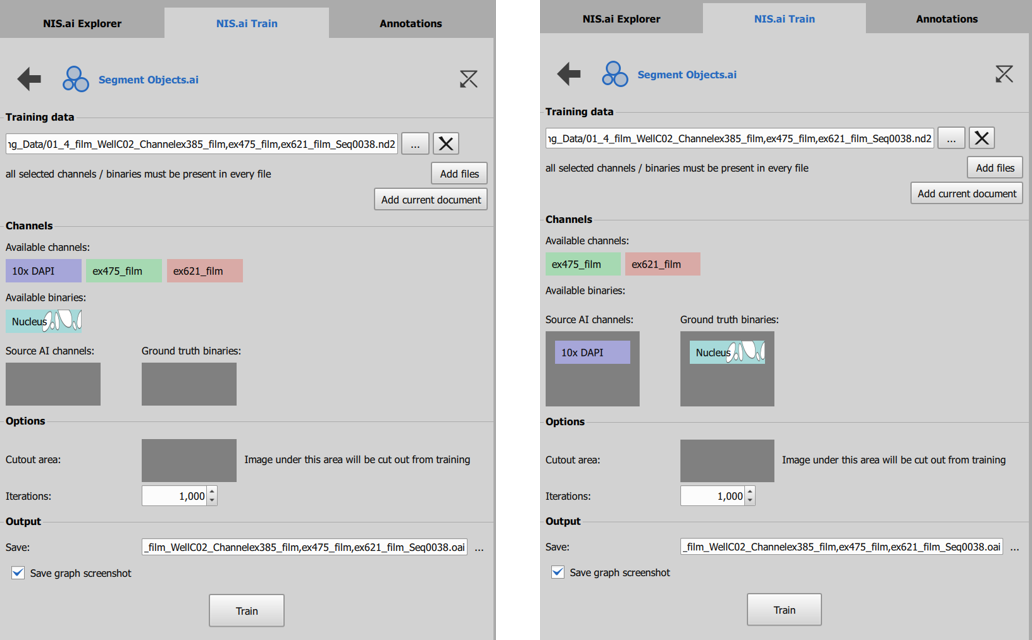The image size is (1032, 640).
Task: Click Add current document in the right panel
Action: click(966, 193)
